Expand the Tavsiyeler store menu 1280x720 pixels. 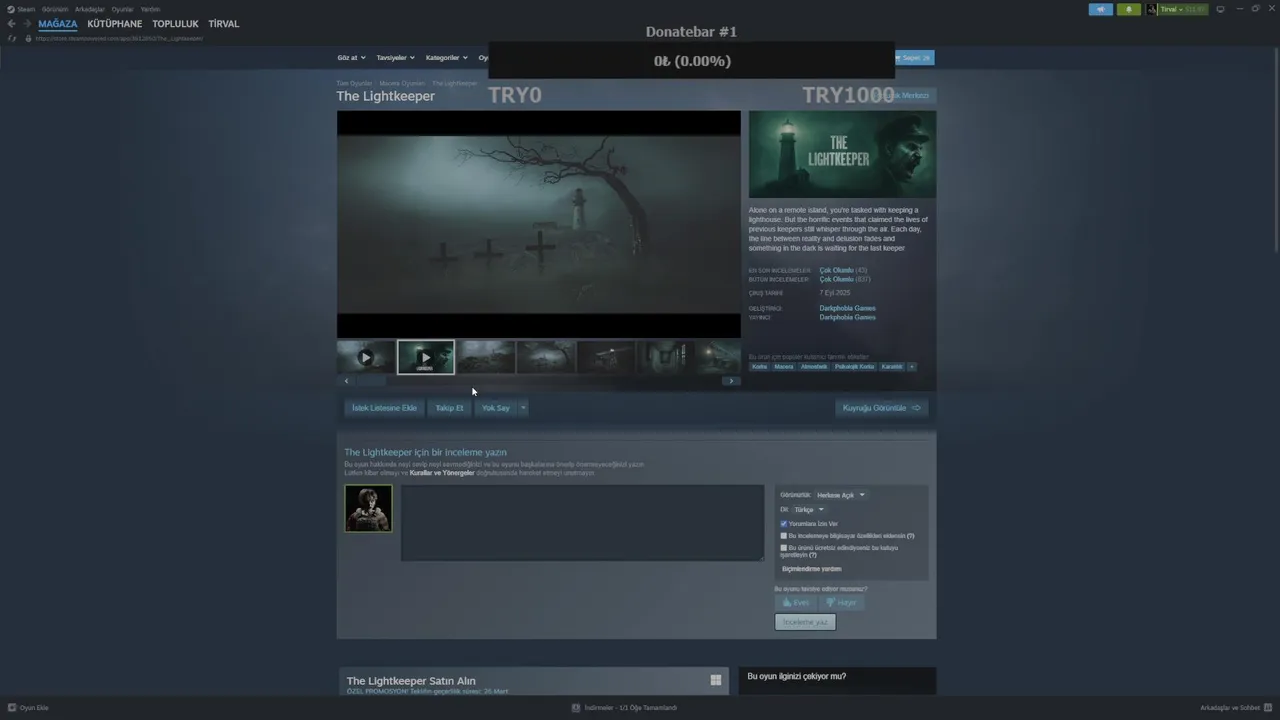coord(395,58)
